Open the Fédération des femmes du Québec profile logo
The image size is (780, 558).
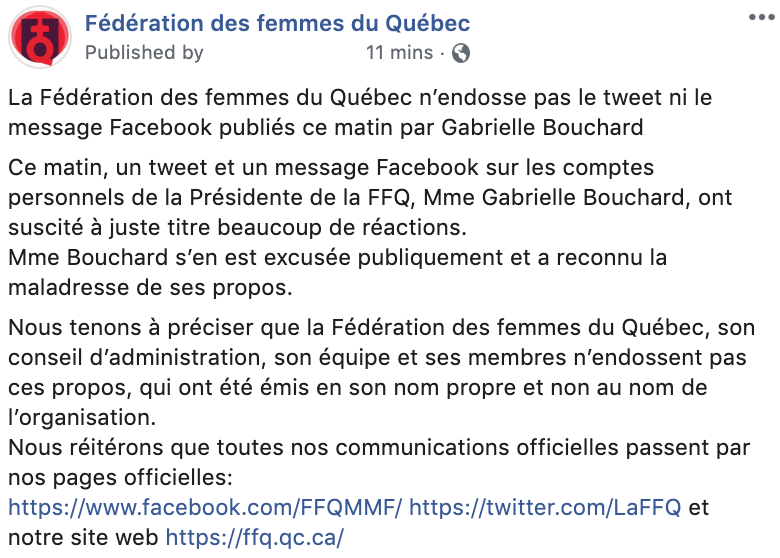(40, 37)
